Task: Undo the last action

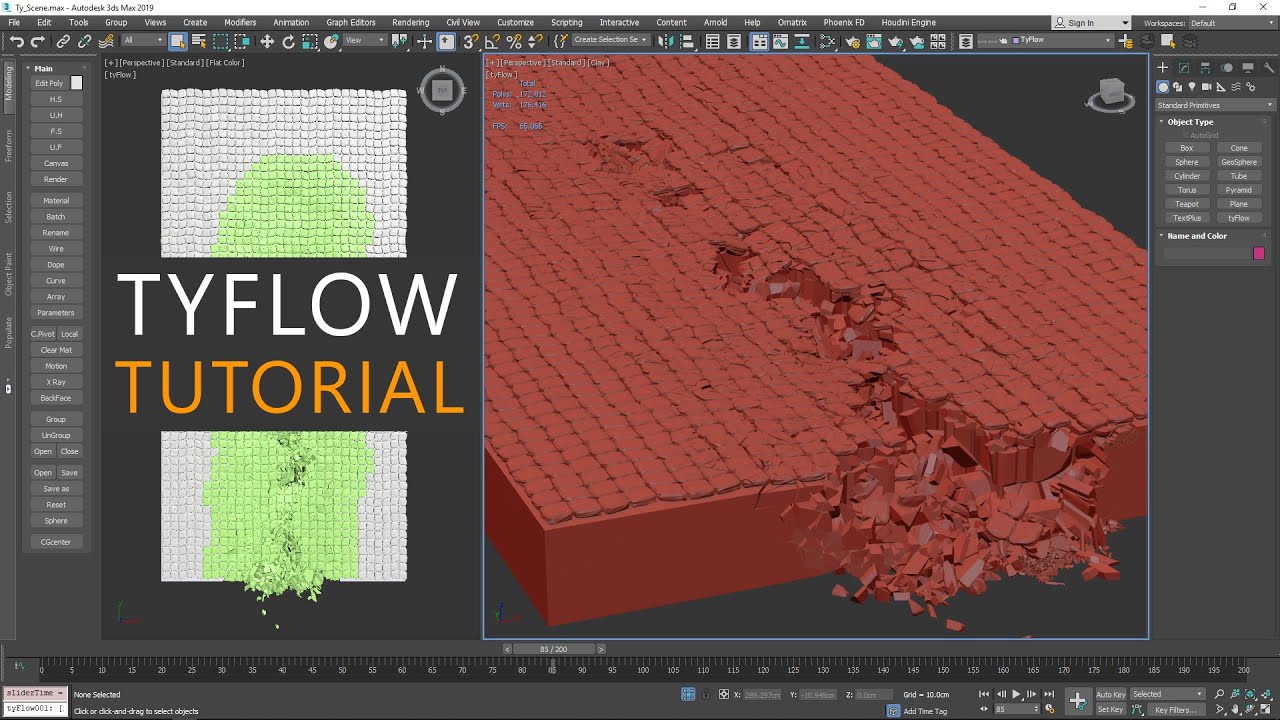Action: coord(17,41)
